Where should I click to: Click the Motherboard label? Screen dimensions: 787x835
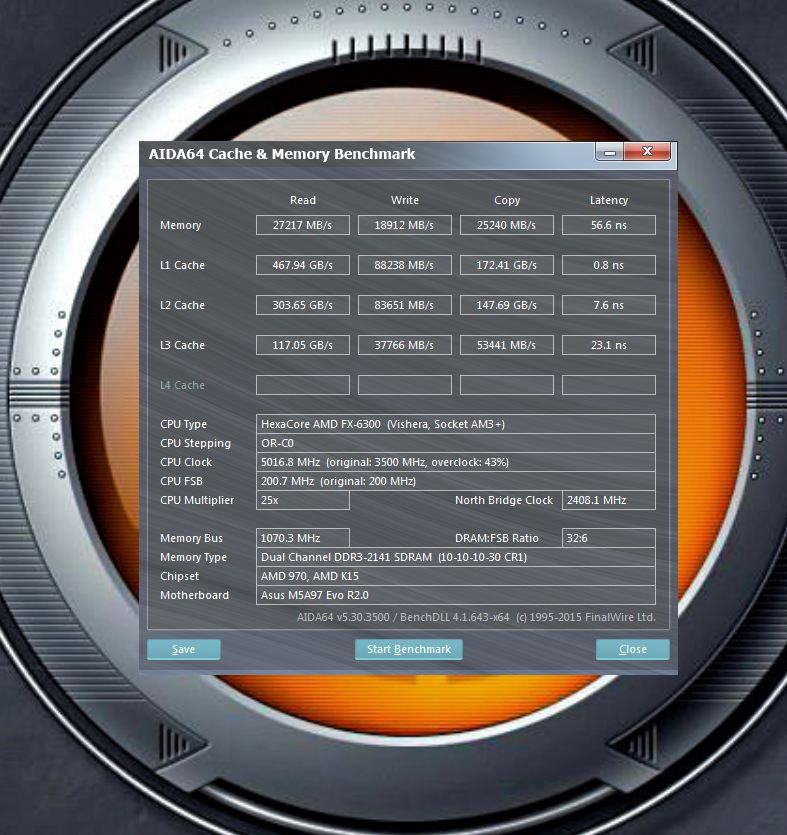pyautogui.click(x=194, y=595)
